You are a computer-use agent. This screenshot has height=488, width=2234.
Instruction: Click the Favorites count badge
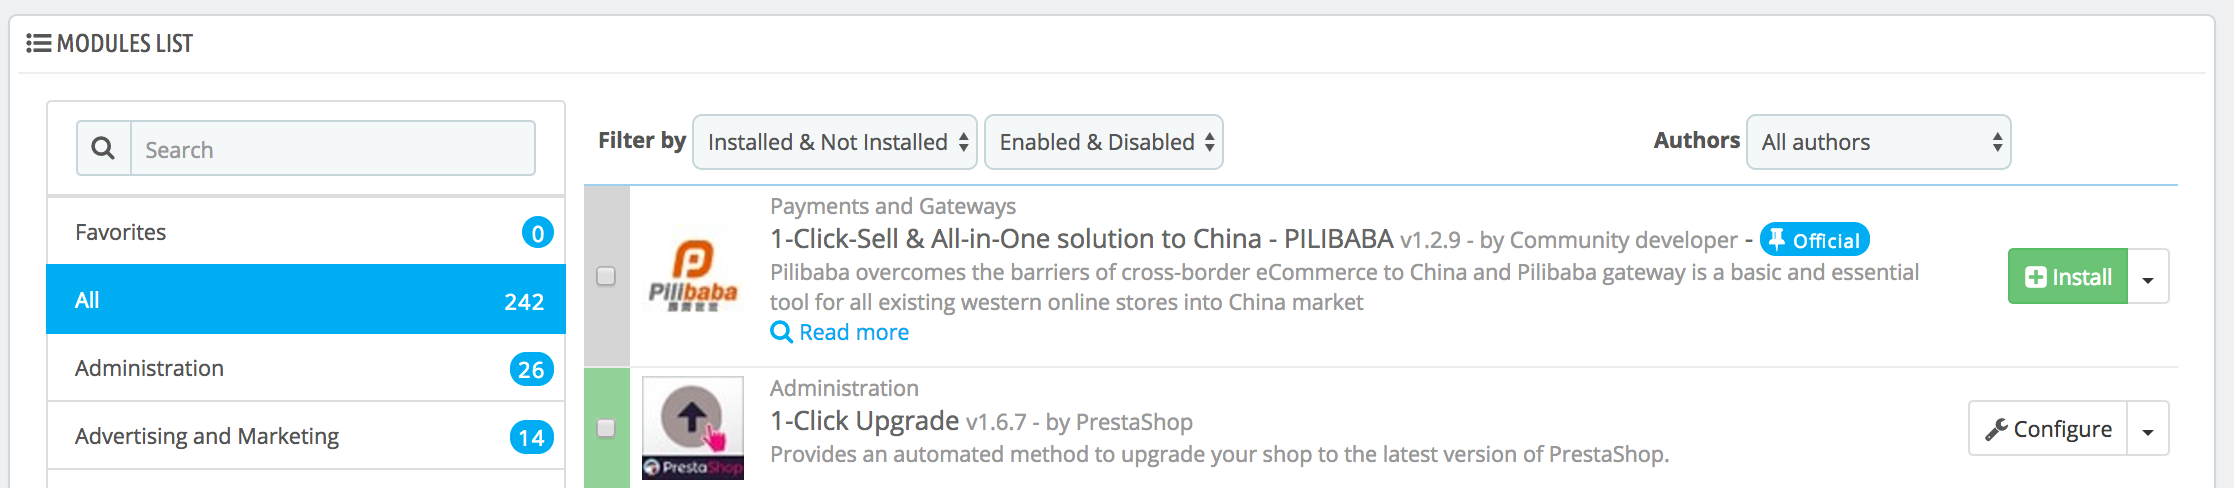537,233
